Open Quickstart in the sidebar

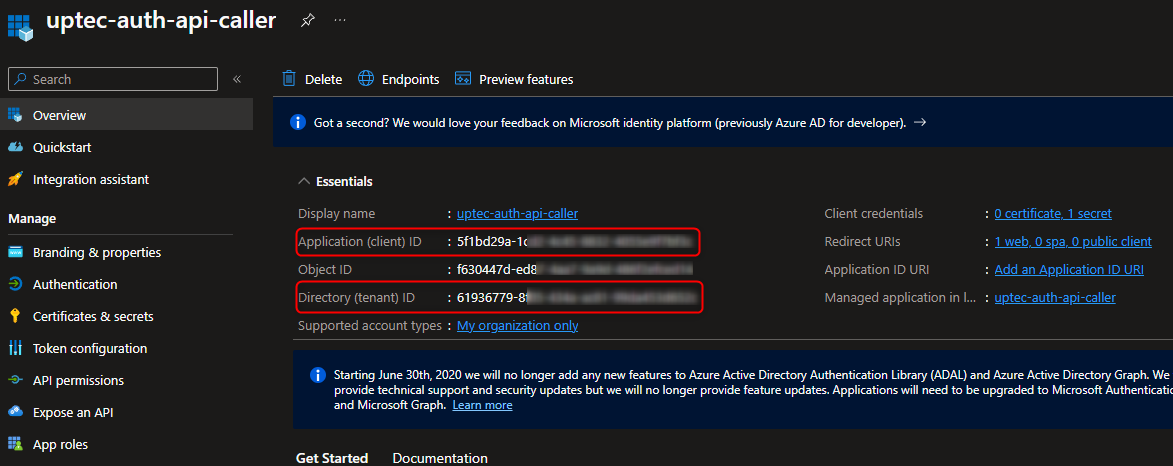click(x=61, y=147)
